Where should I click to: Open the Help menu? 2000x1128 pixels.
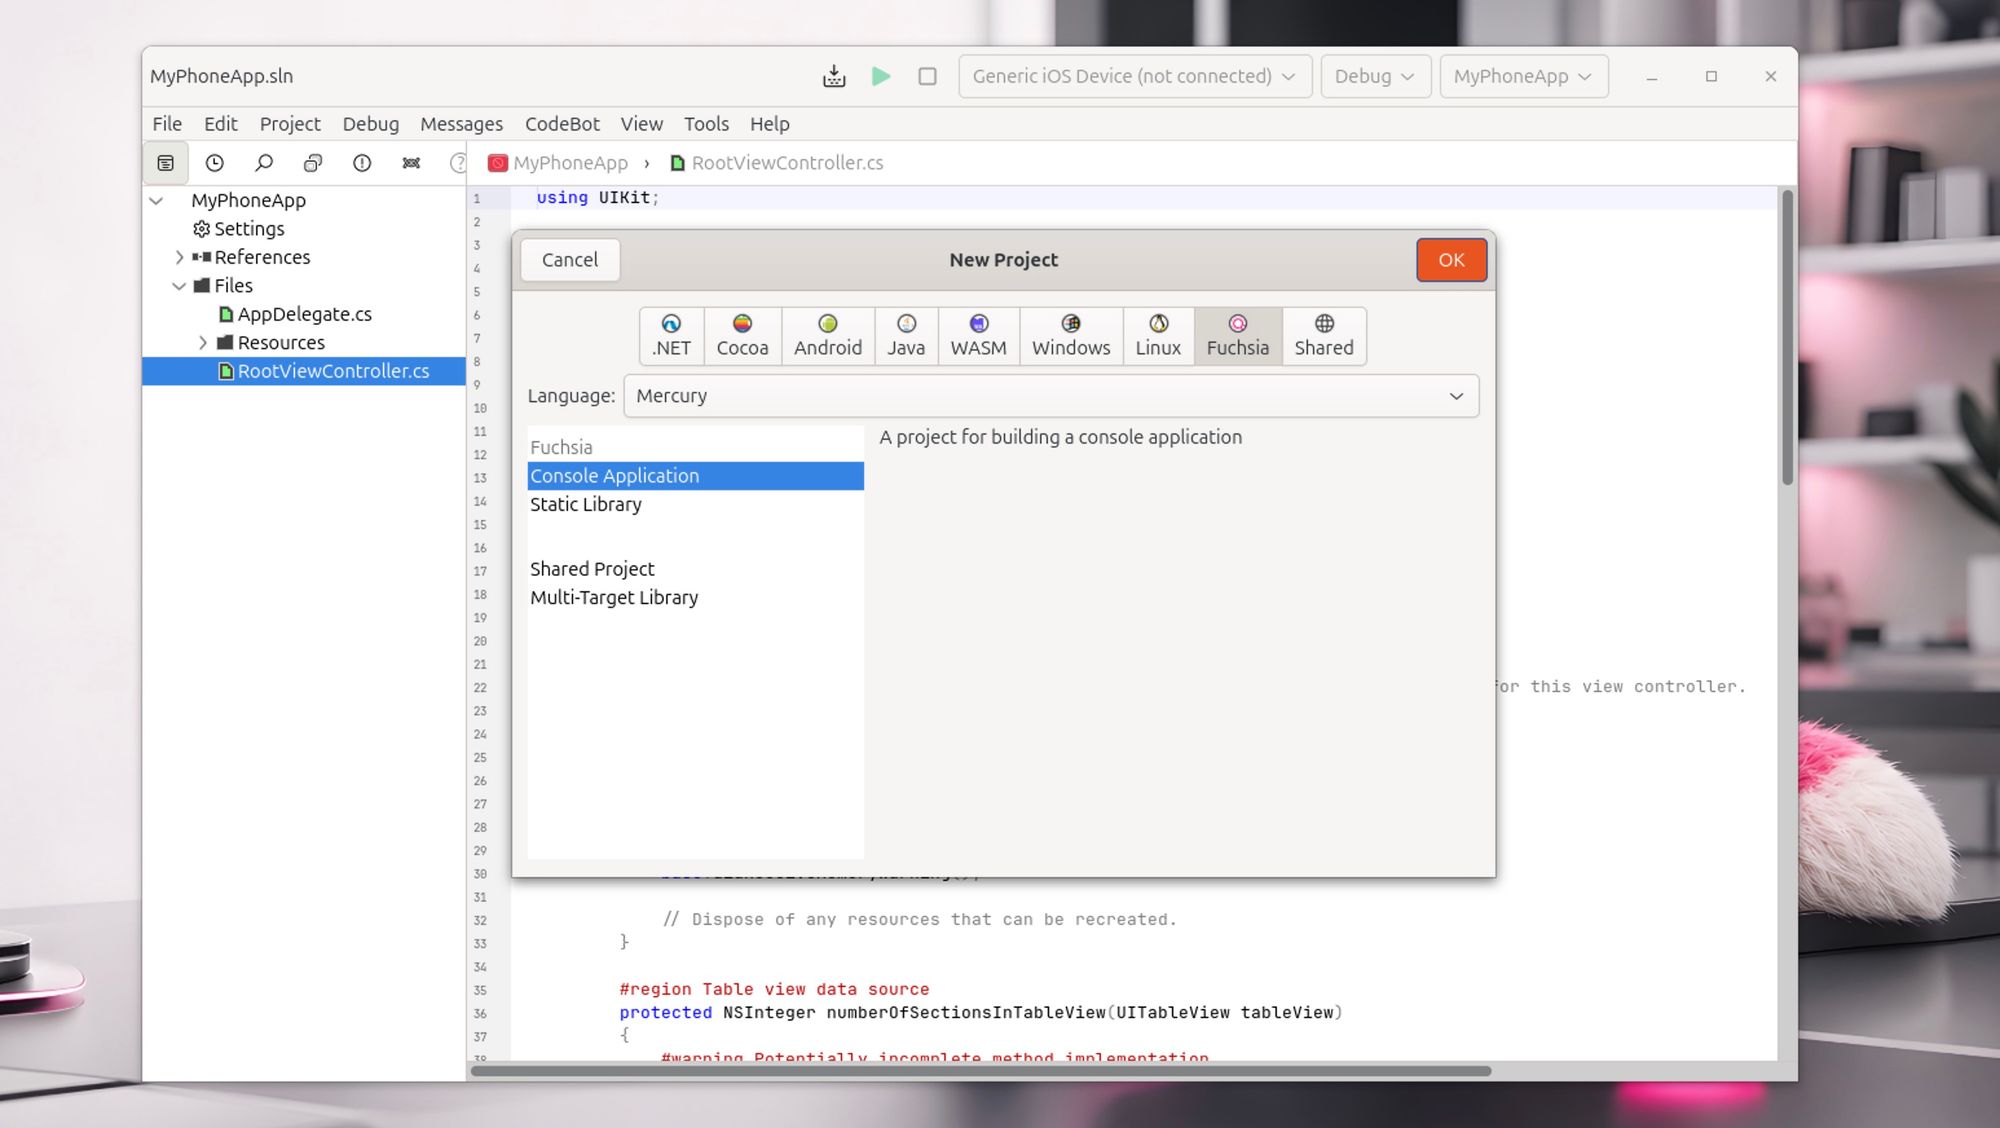pyautogui.click(x=769, y=124)
